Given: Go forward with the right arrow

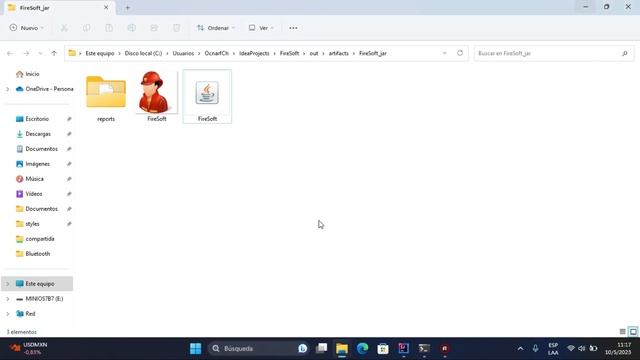Looking at the screenshot, I should (26, 53).
